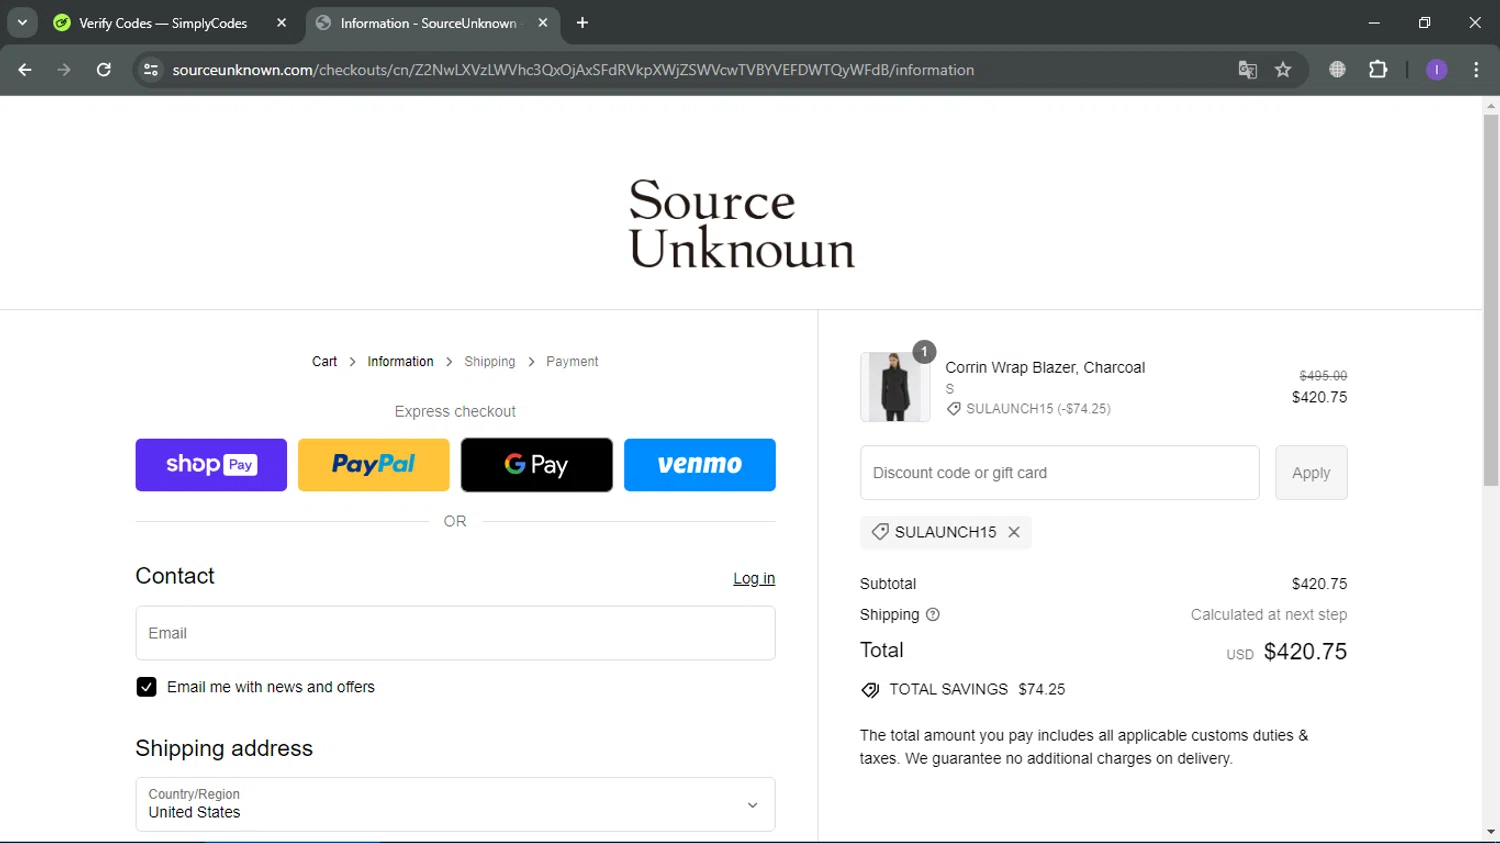Viewport: 1500px width, 843px height.
Task: Click the scrollbar down arrow
Action: 1491,832
